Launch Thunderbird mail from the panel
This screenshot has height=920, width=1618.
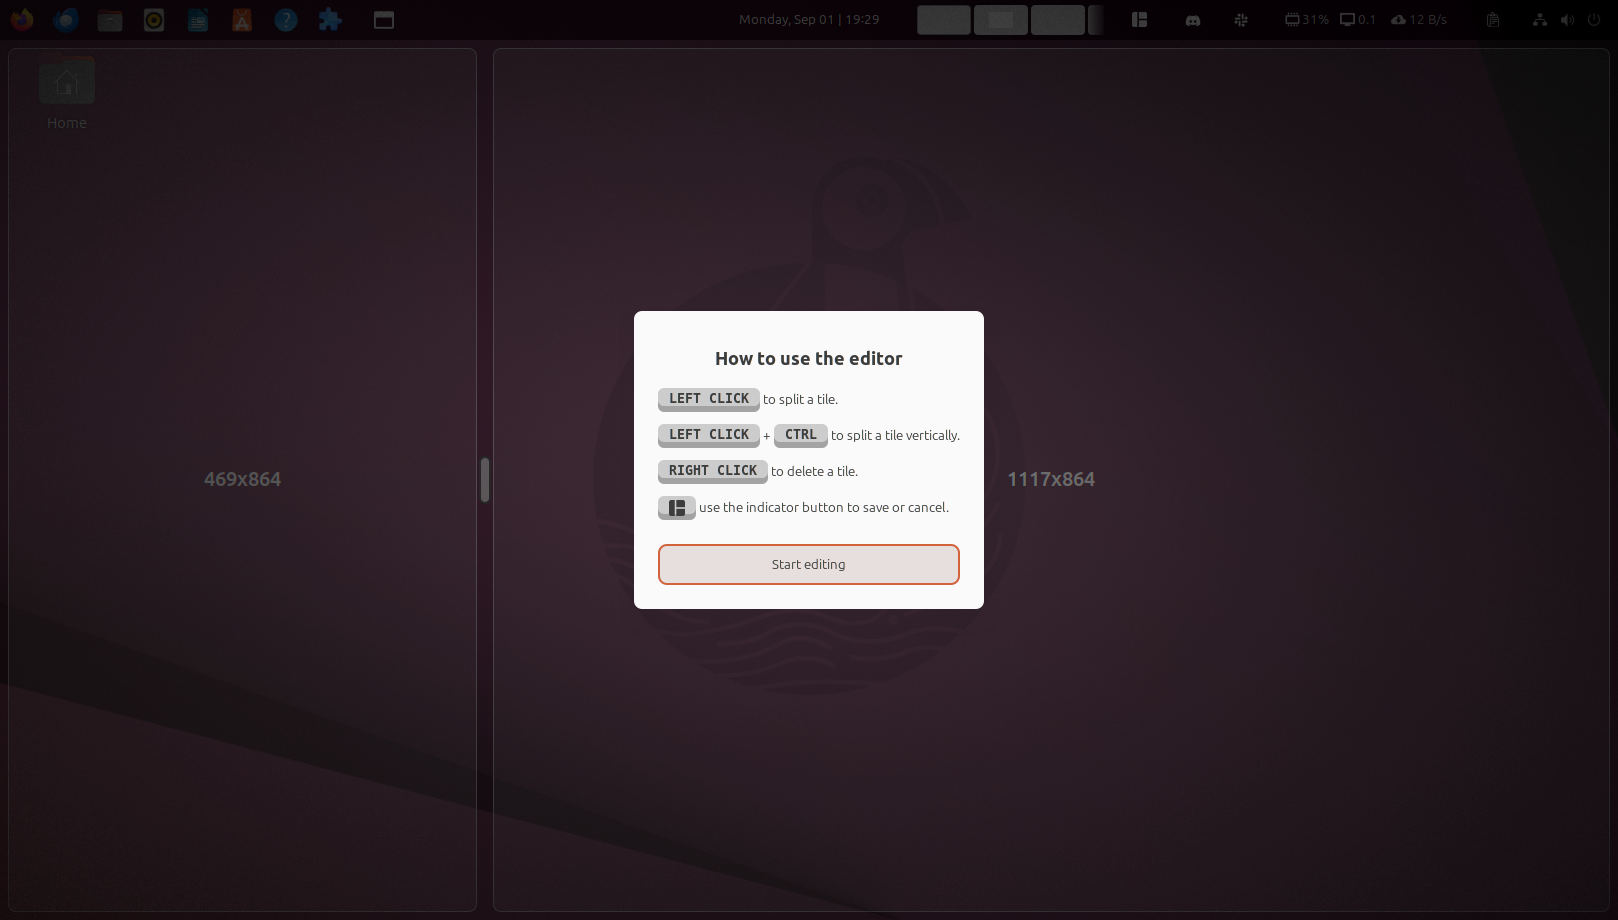pos(66,19)
